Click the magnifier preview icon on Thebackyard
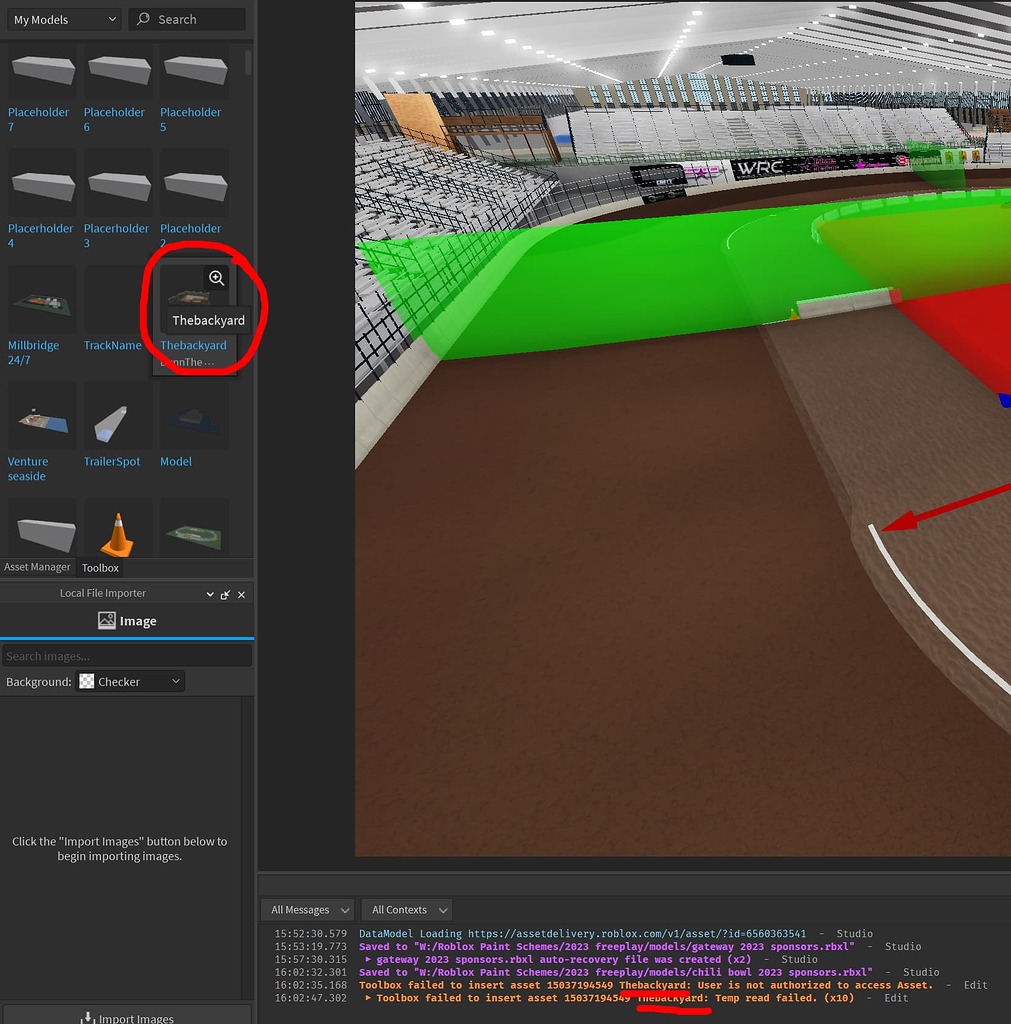Screen dimensions: 1011x1024 point(217,278)
